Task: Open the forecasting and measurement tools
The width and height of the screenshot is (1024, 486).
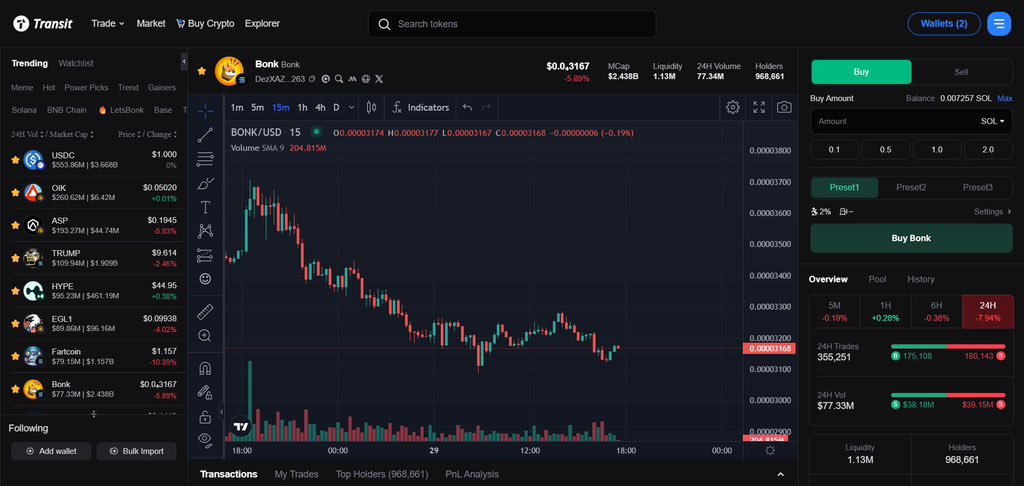Action: point(205,255)
